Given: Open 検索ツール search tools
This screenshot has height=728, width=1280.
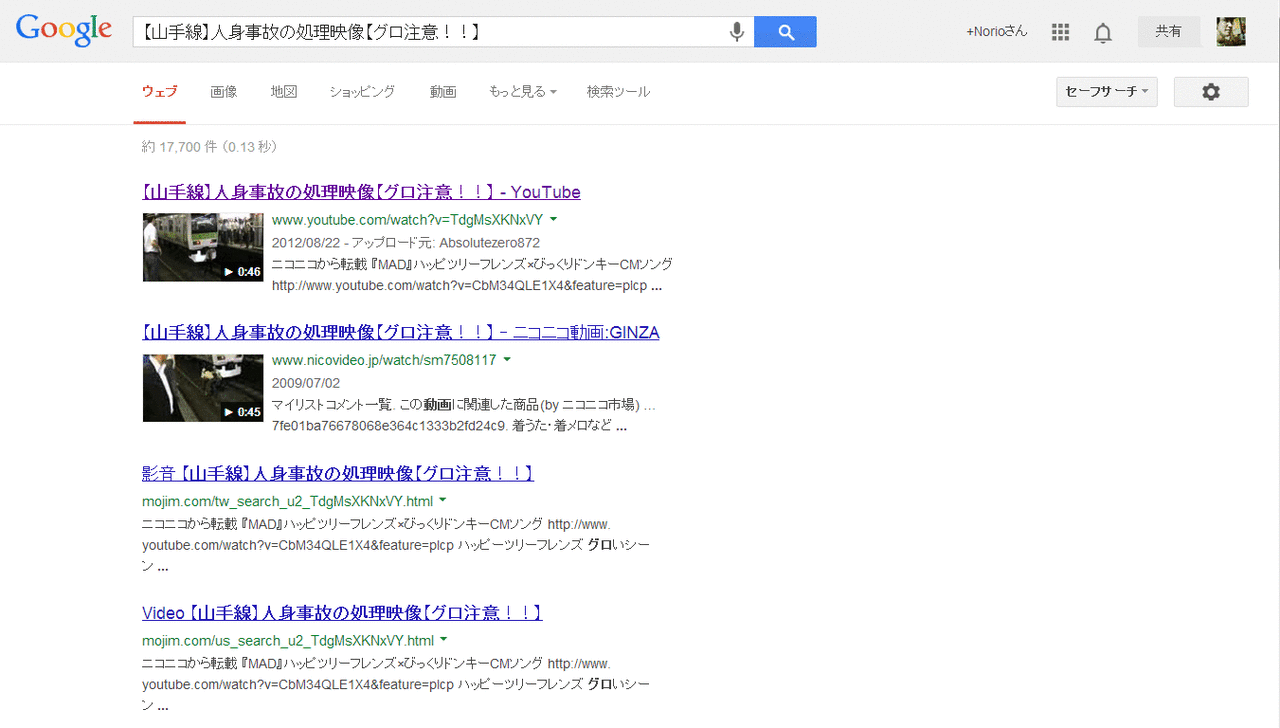Looking at the screenshot, I should (x=618, y=92).
